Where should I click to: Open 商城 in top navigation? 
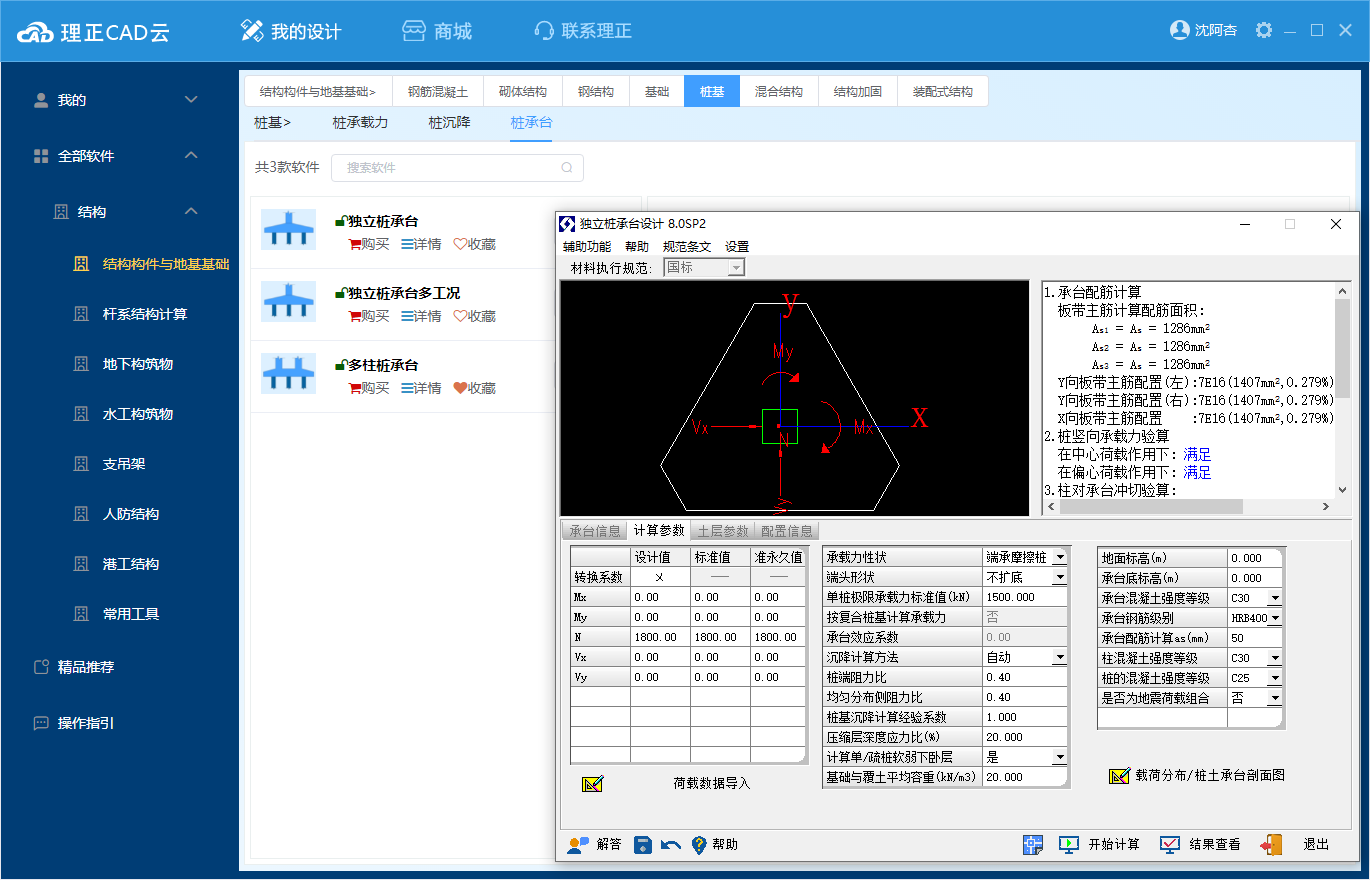click(x=437, y=31)
